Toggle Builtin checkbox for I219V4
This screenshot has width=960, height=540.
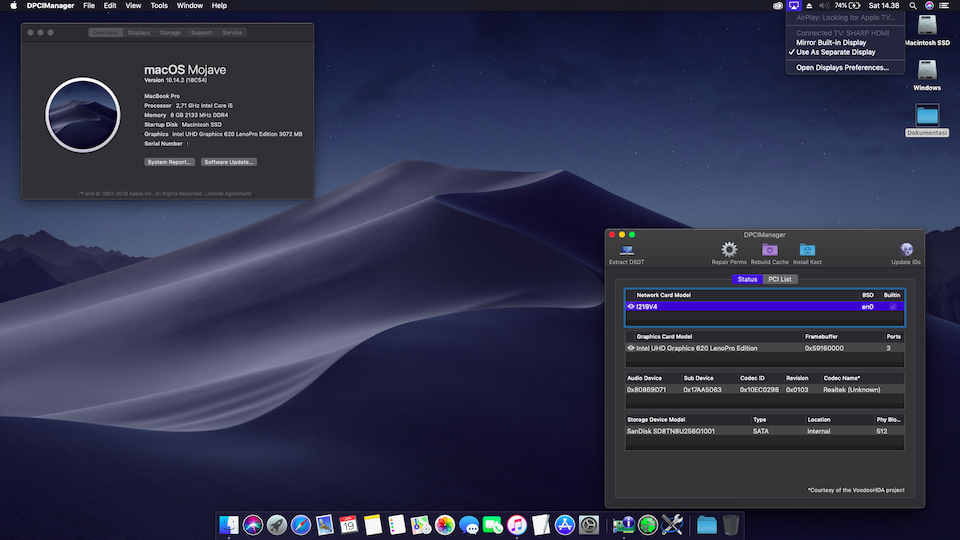pyautogui.click(x=893, y=306)
